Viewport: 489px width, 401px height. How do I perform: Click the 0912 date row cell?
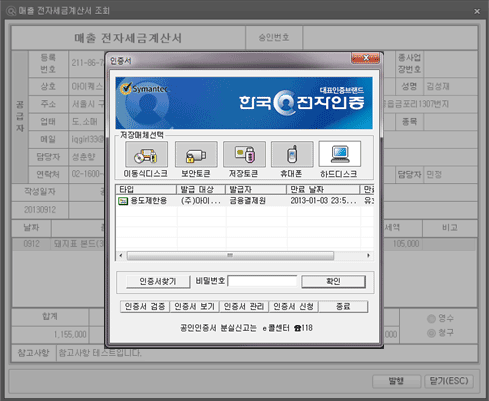(x=32, y=244)
